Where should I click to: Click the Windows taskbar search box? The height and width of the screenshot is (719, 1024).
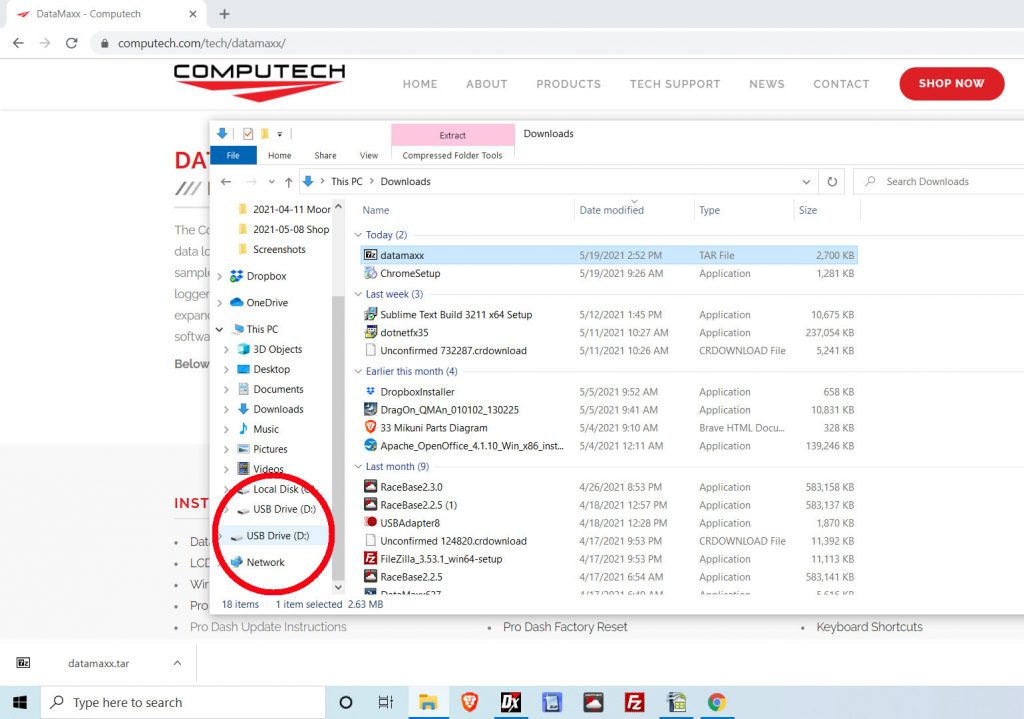point(183,703)
